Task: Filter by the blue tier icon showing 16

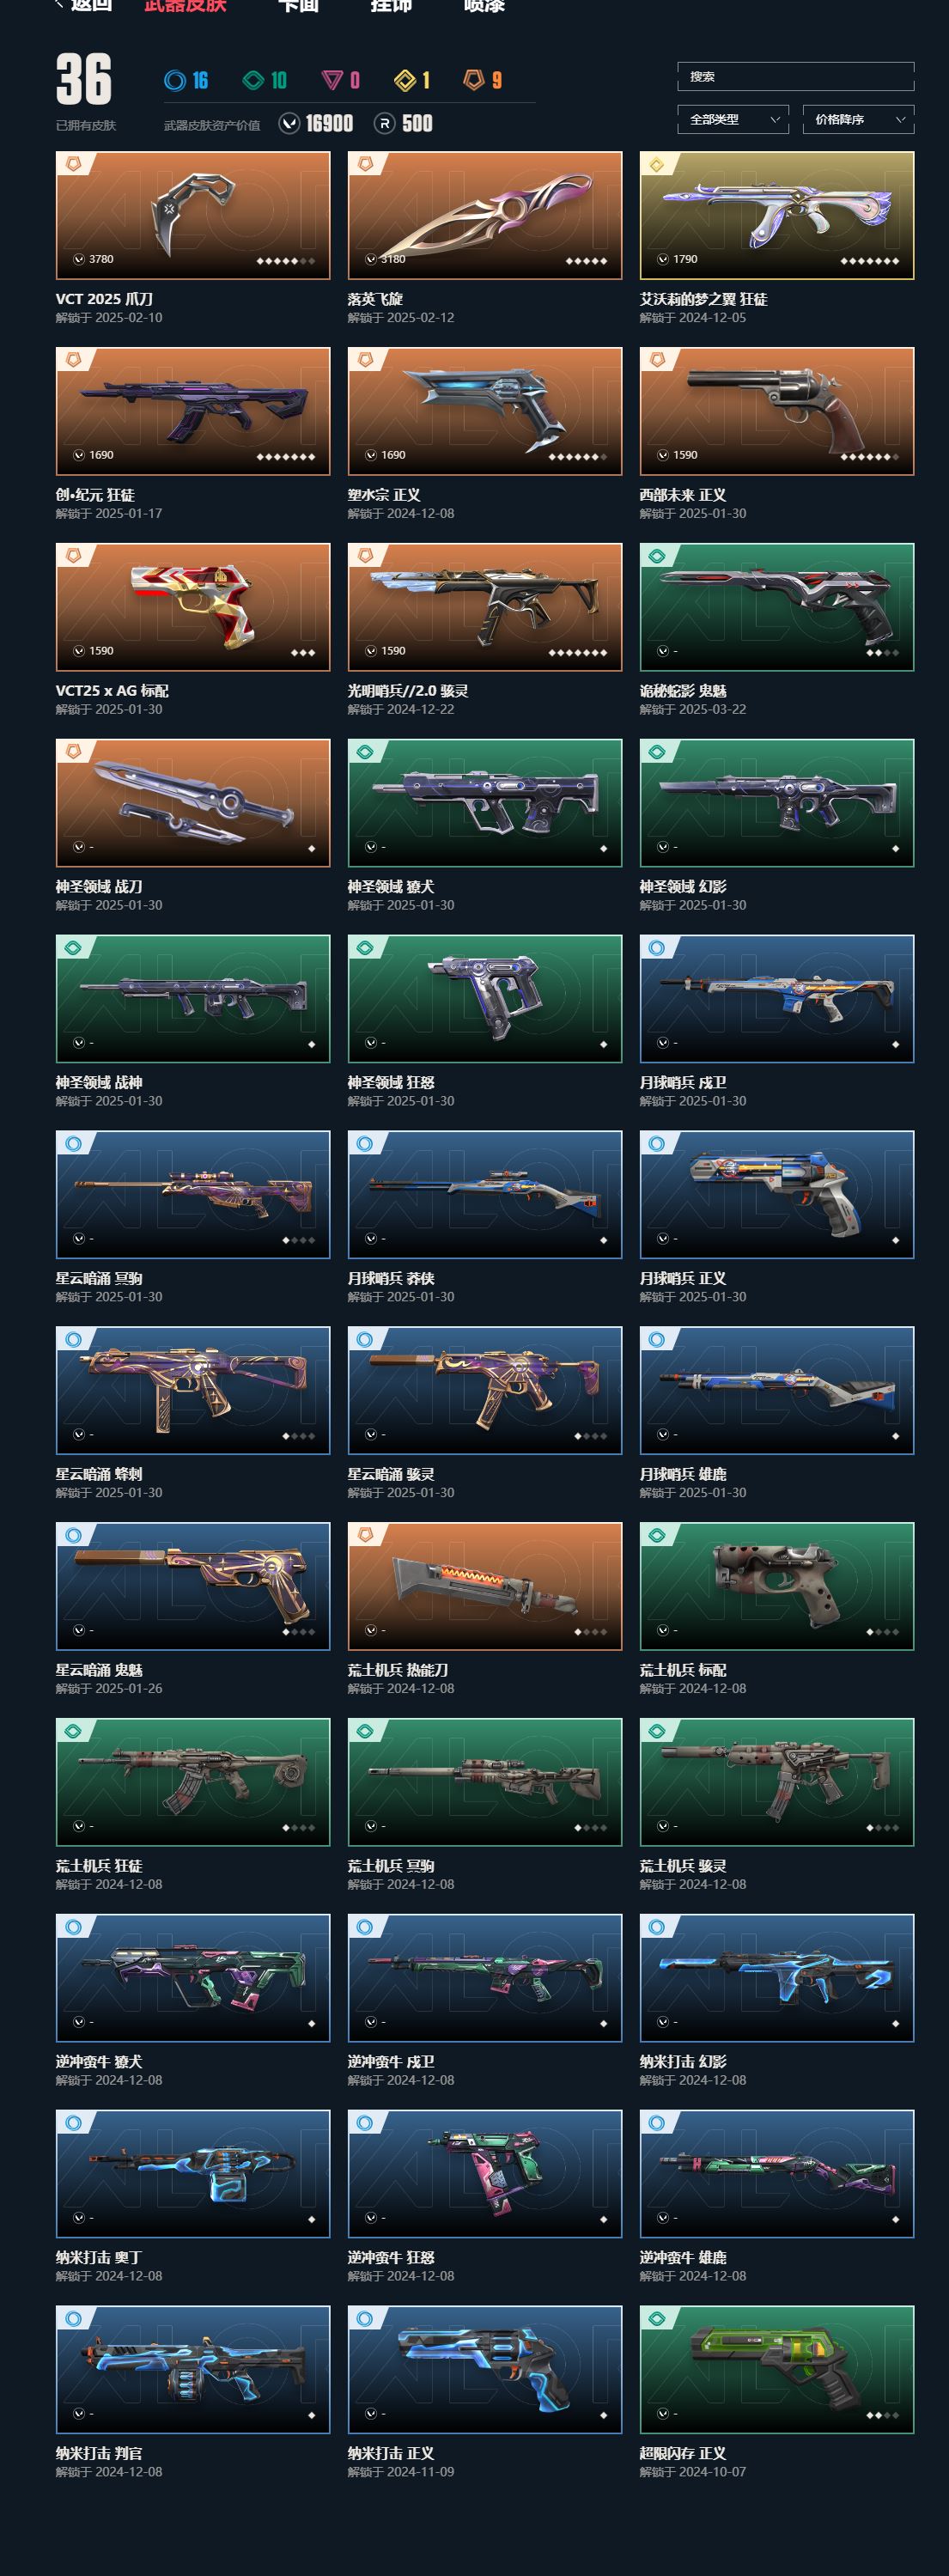Action: tap(175, 81)
